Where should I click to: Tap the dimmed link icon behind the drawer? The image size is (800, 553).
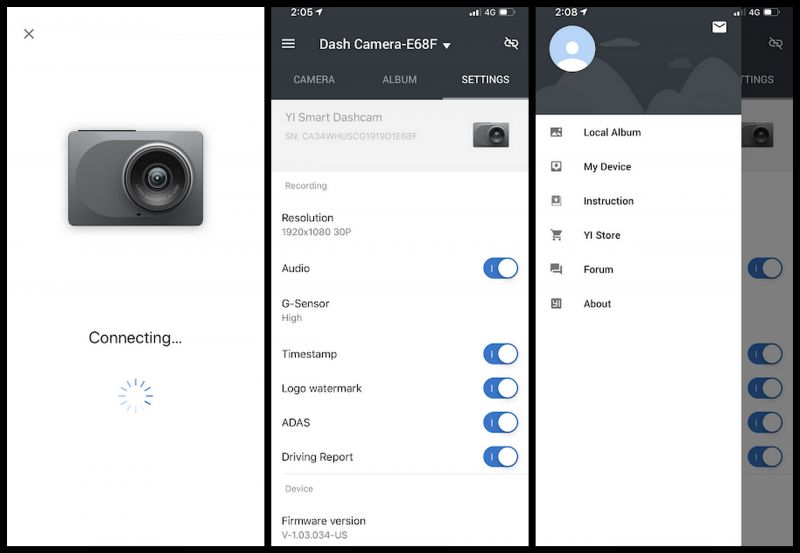click(775, 43)
